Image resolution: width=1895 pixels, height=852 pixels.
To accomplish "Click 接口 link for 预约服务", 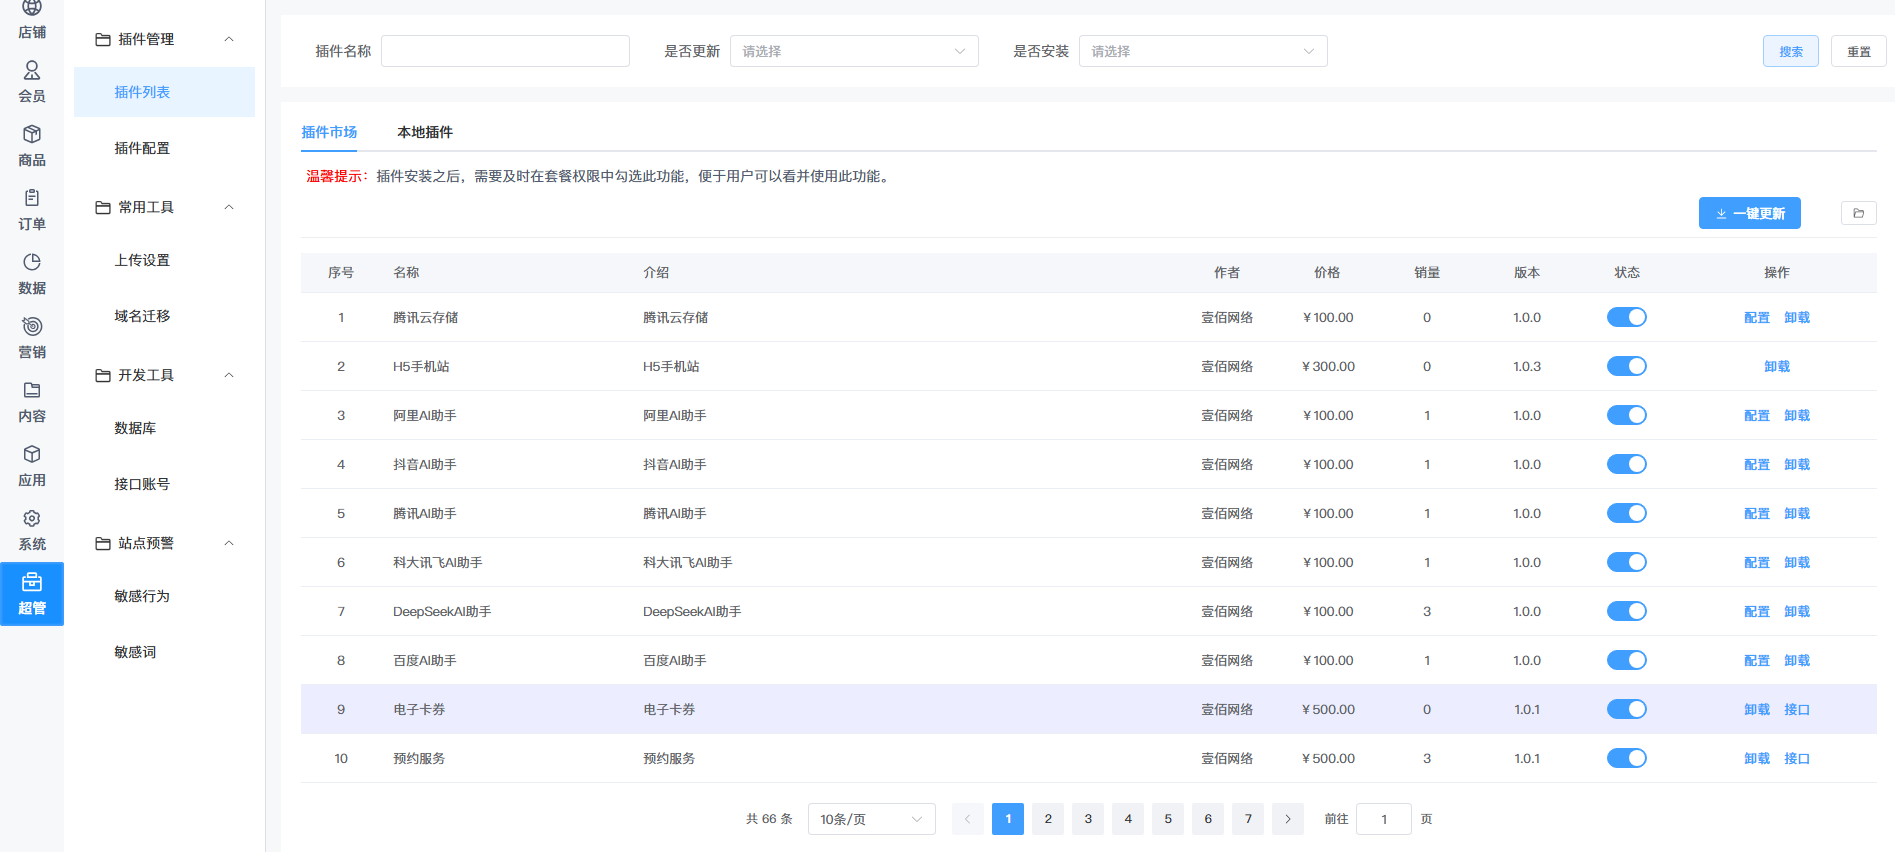I will tap(1797, 758).
